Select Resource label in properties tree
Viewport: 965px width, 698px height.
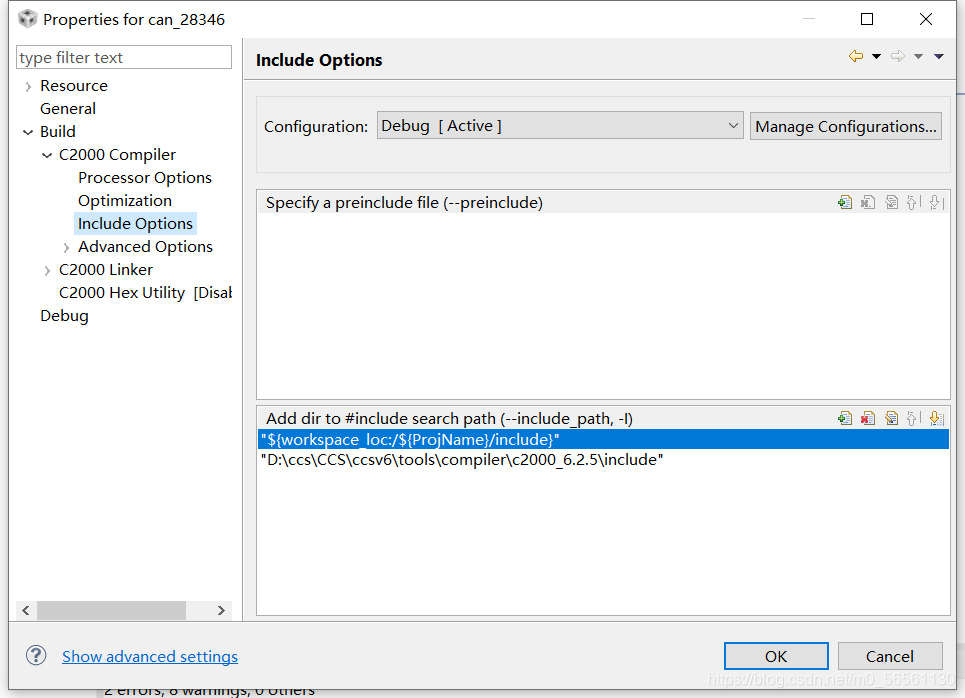point(74,86)
